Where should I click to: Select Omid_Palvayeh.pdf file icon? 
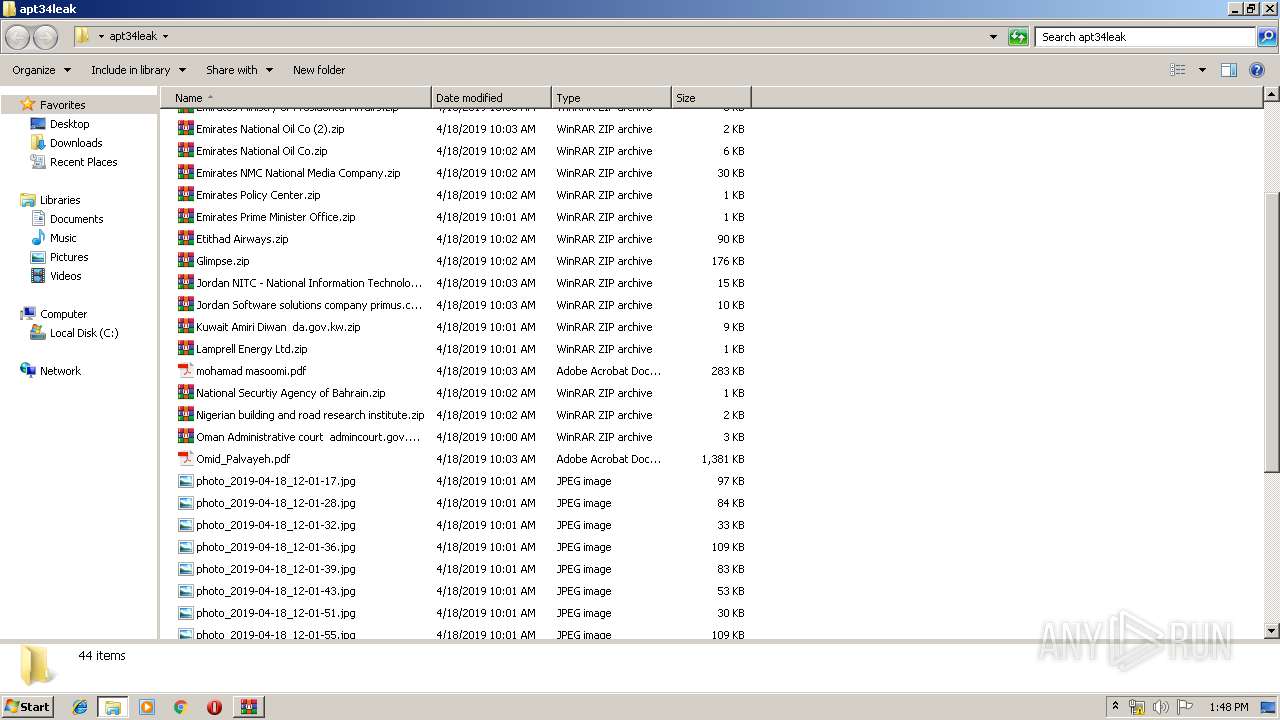pyautogui.click(x=186, y=459)
